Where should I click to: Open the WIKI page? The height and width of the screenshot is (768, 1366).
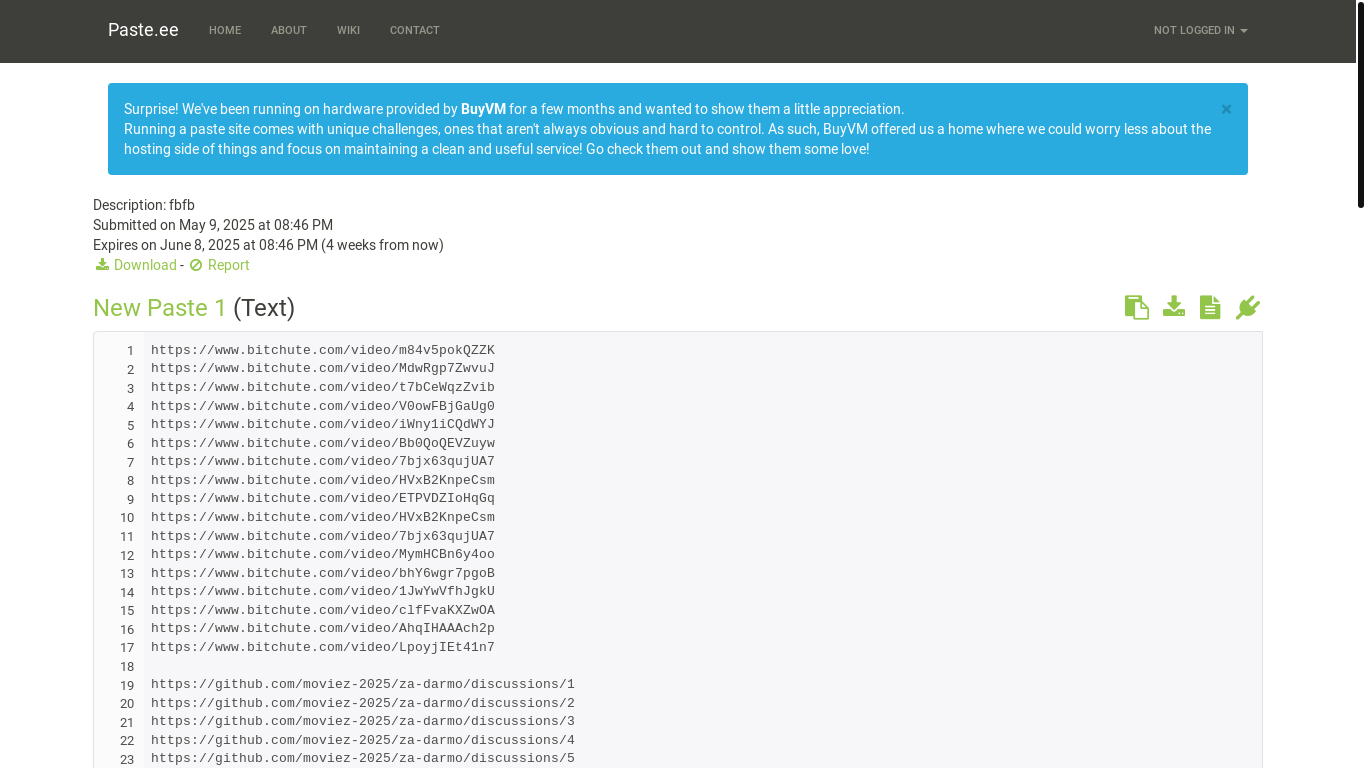click(348, 31)
